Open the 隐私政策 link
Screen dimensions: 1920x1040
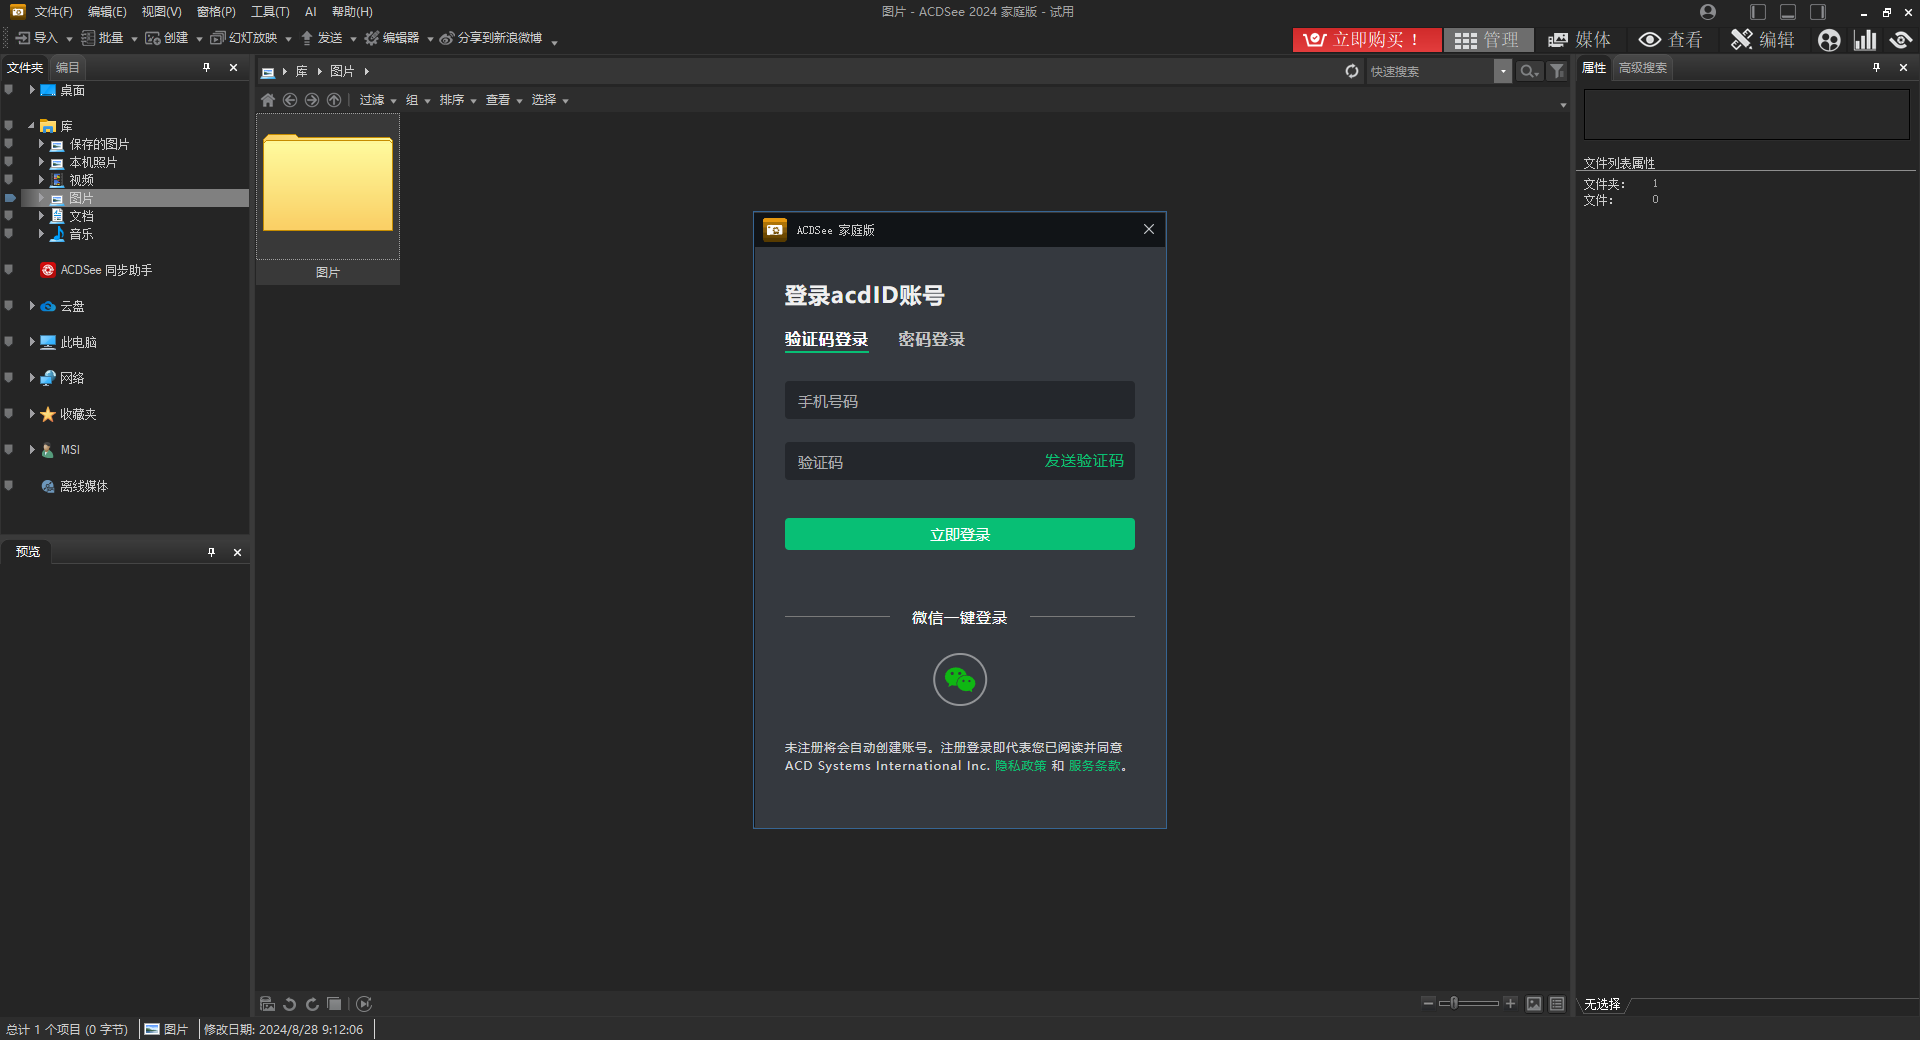[1020, 765]
